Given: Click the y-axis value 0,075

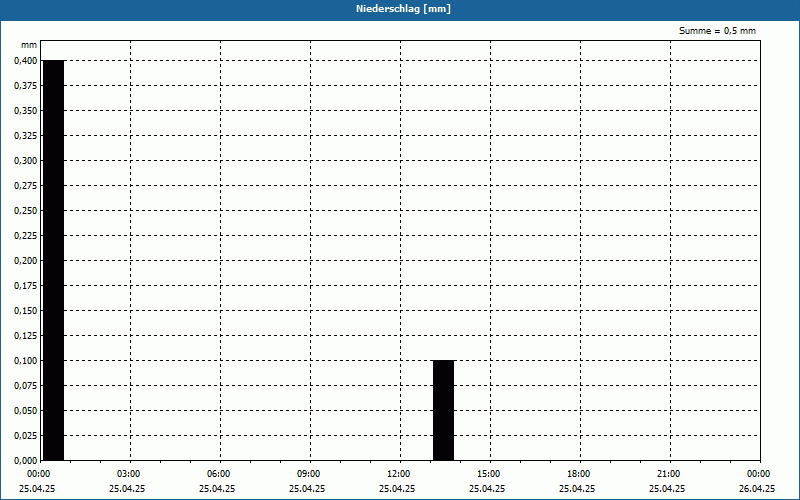Looking at the screenshot, I should tap(26, 386).
